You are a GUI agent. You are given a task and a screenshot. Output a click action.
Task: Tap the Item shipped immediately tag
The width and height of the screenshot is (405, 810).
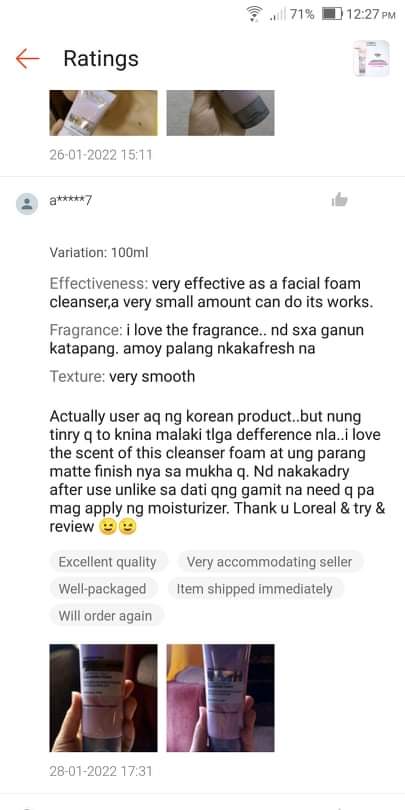(255, 588)
